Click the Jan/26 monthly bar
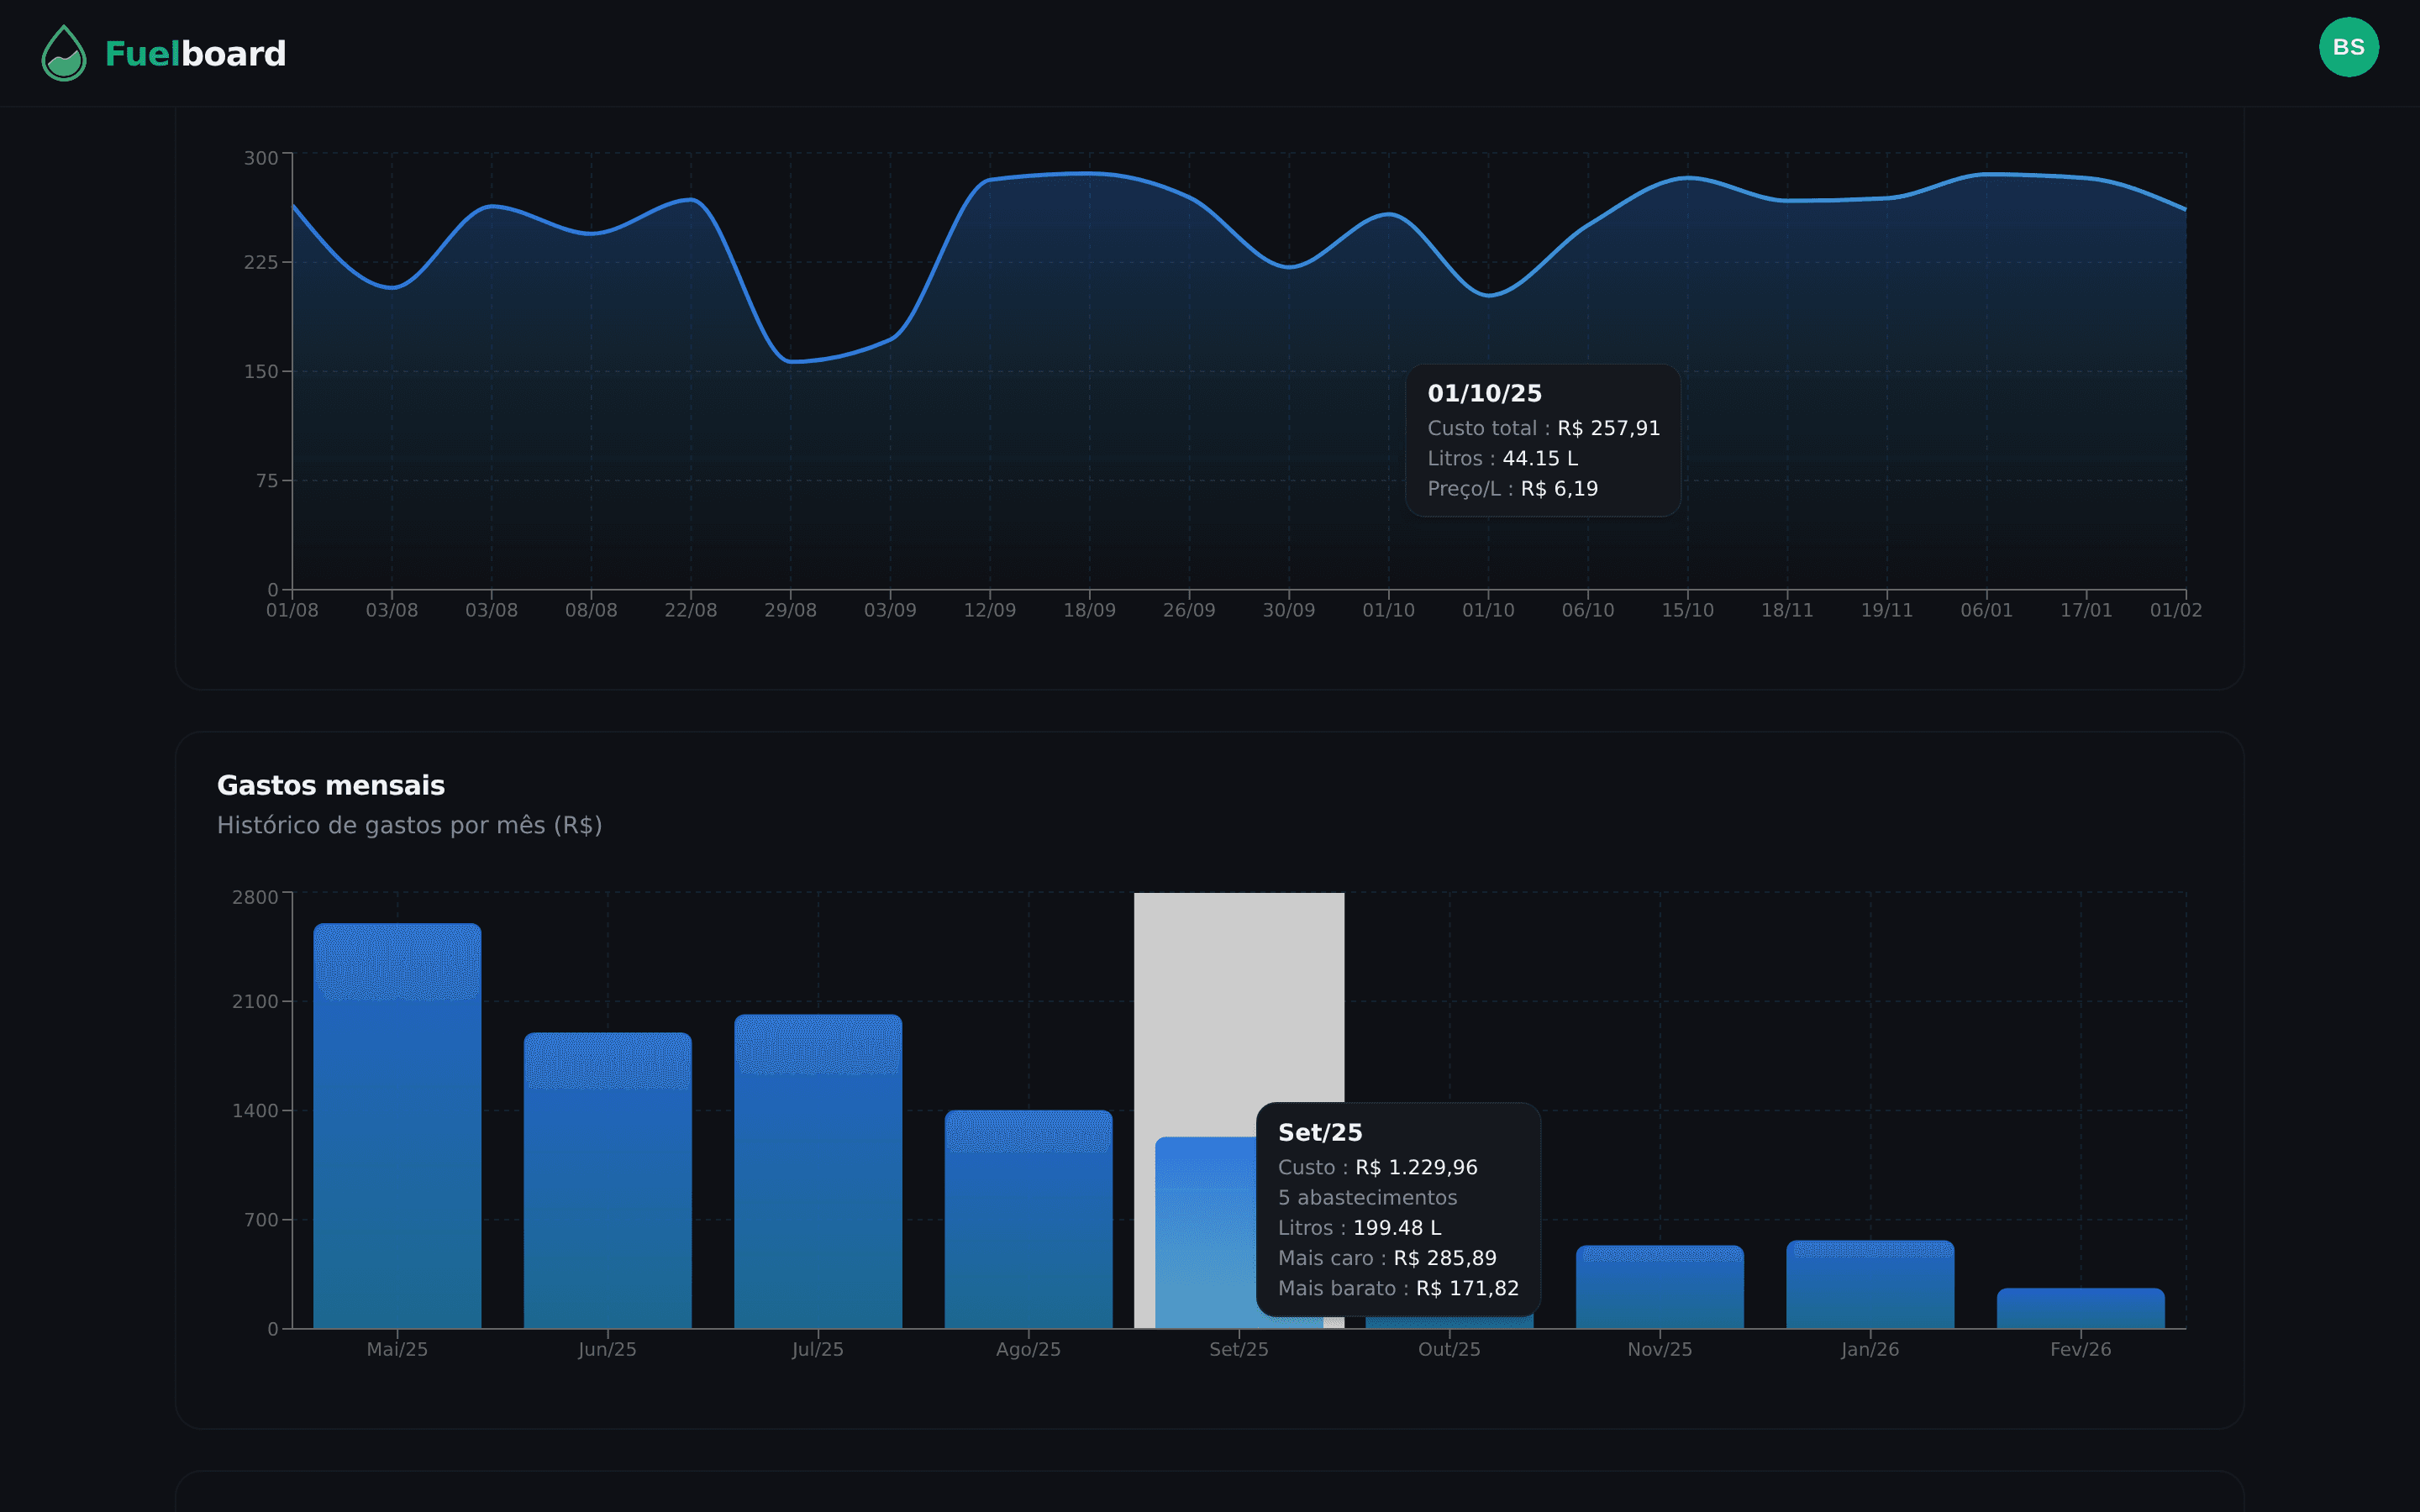 pos(1870,1285)
